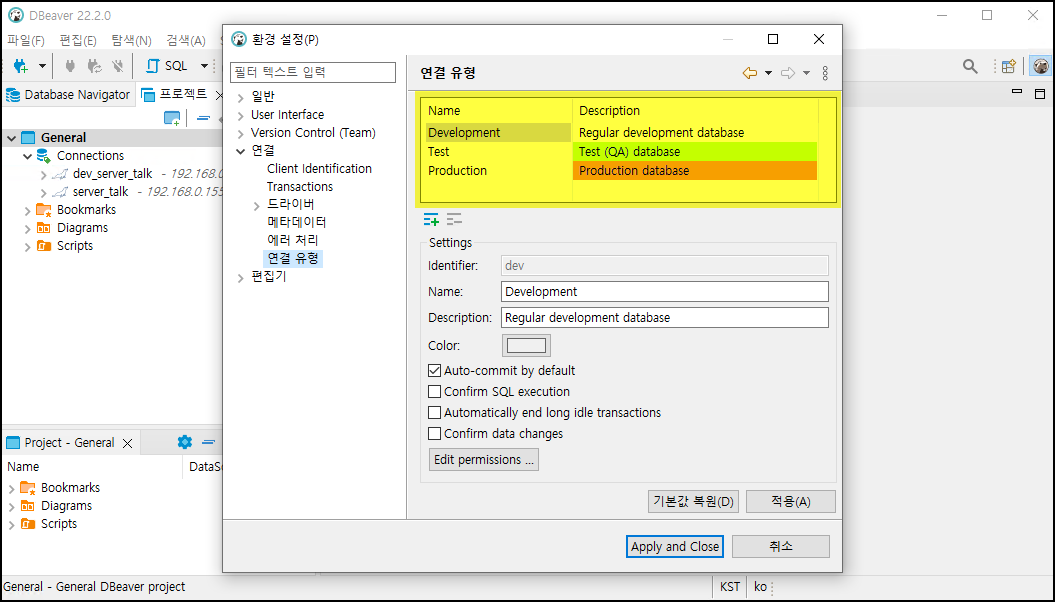This screenshot has width=1055, height=602.
Task: Expand the 일반 preferences category
Action: [x=240, y=98]
